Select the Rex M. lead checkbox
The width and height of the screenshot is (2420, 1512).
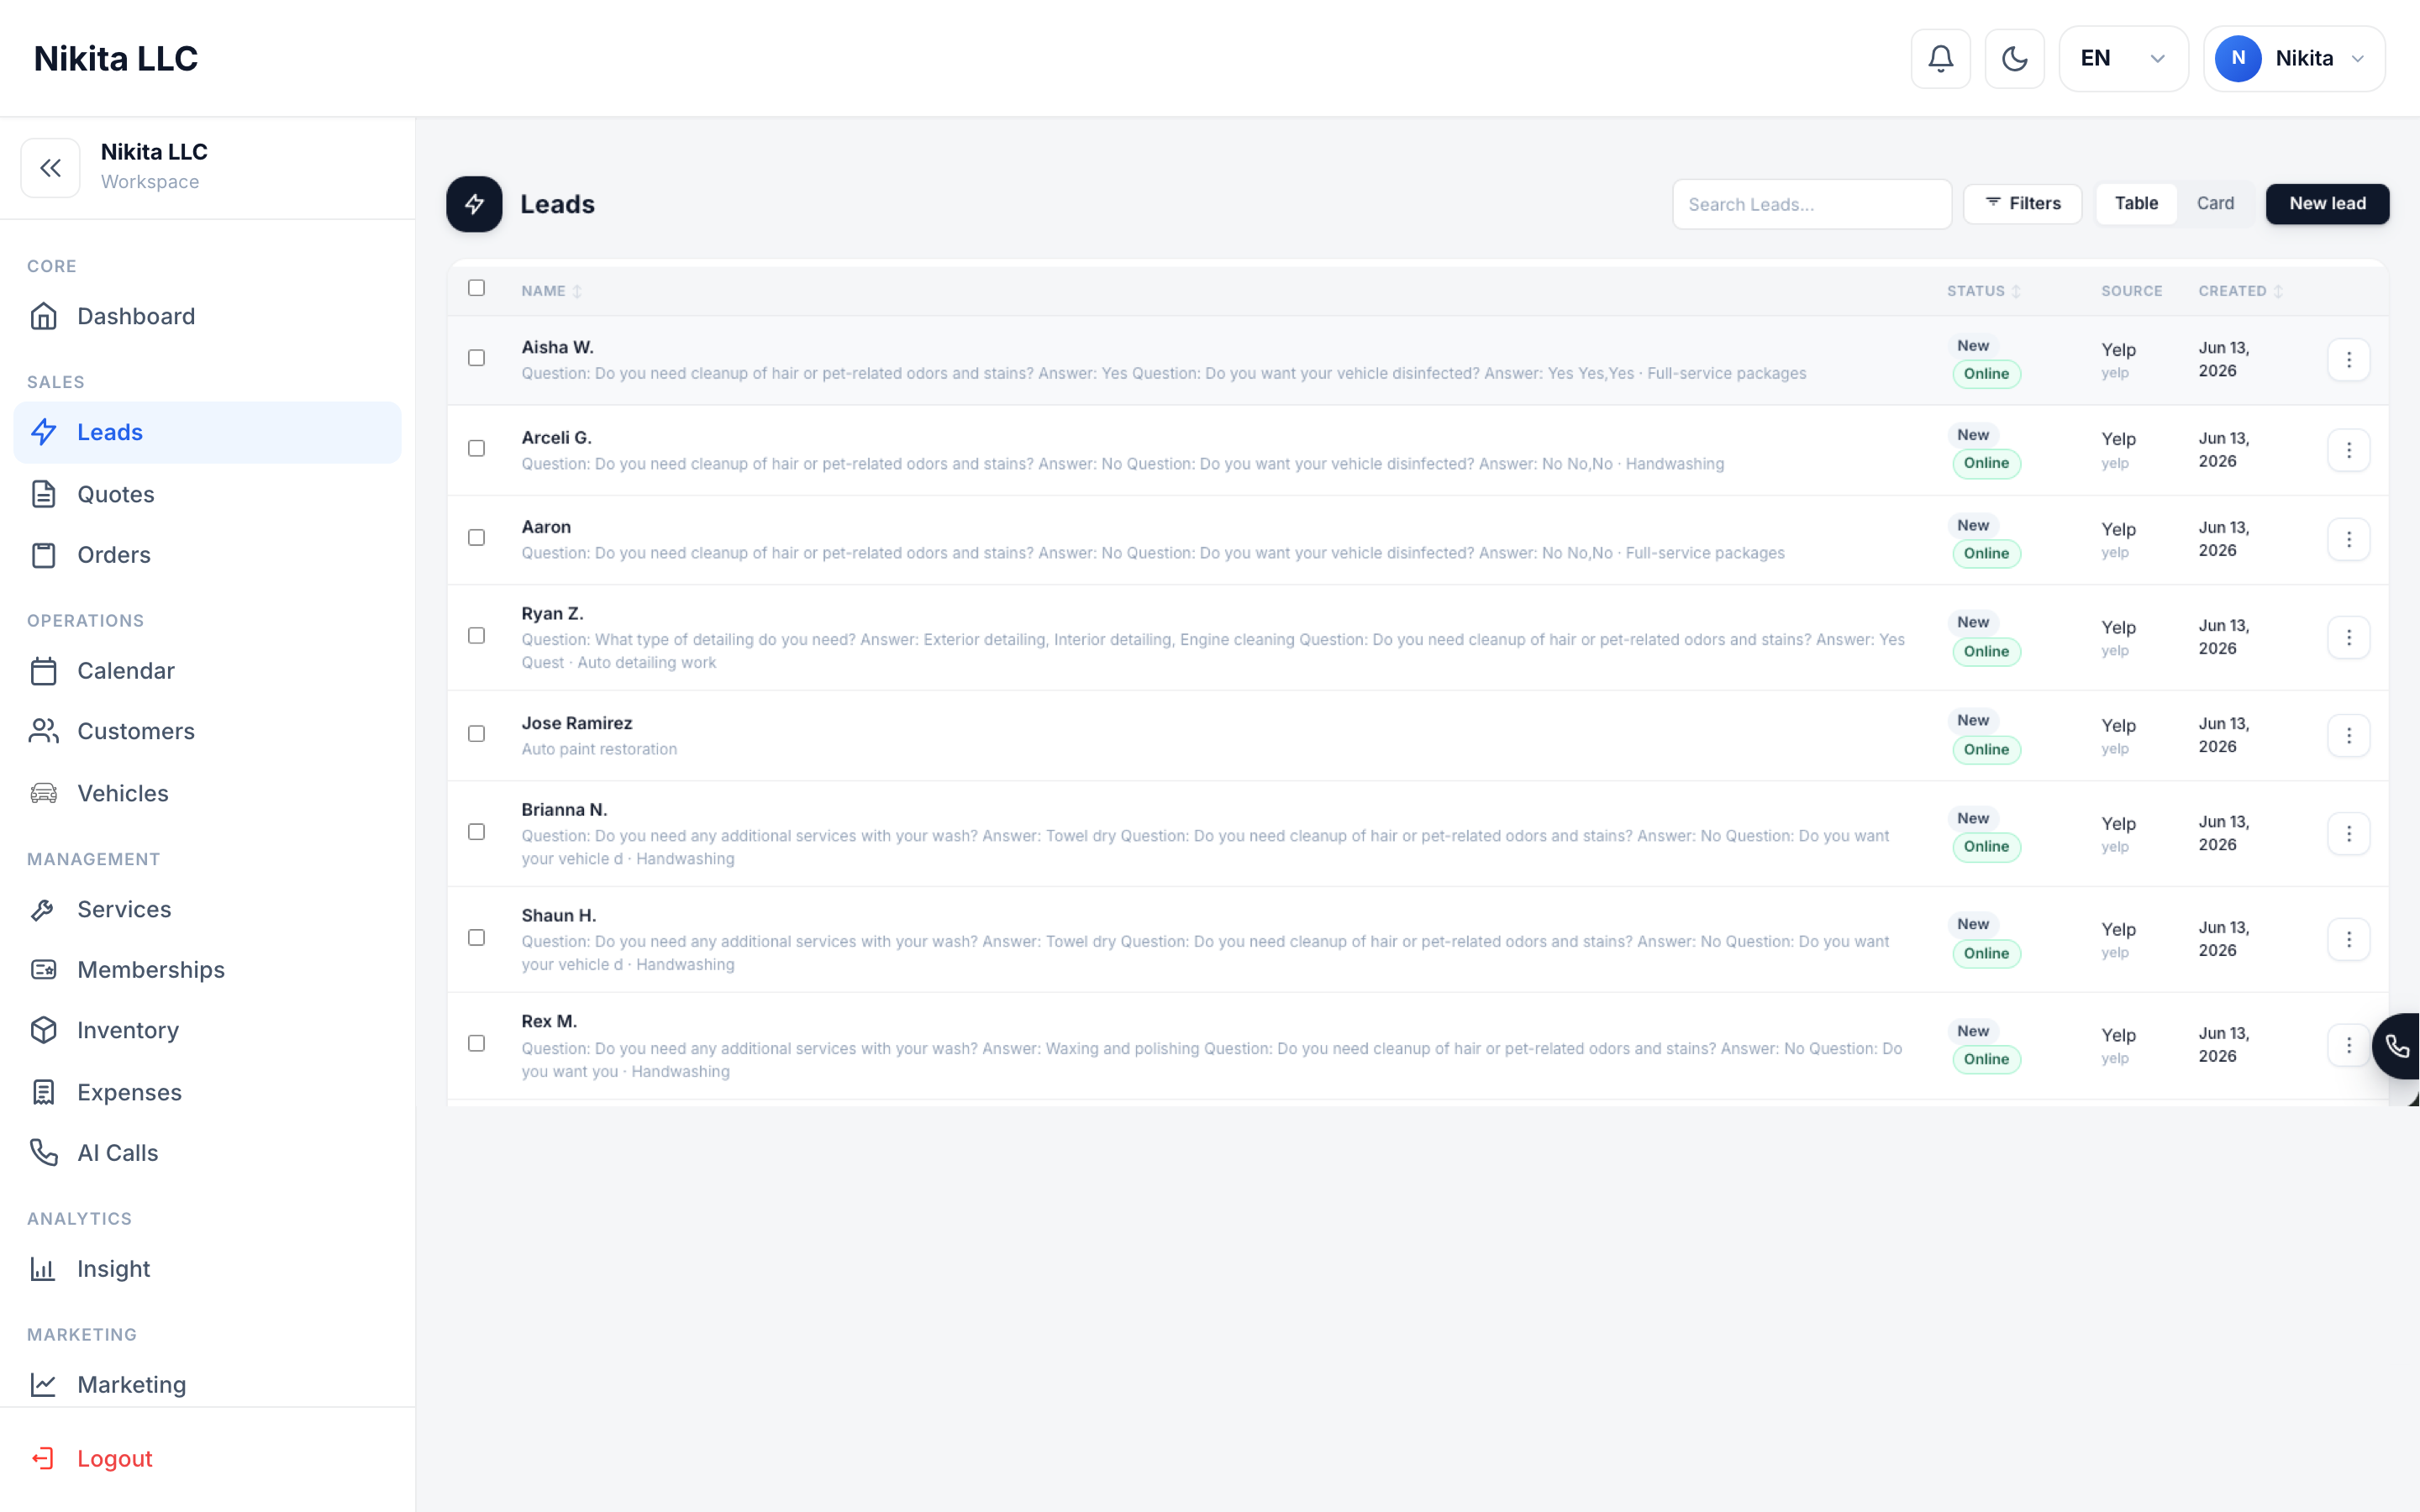point(476,1044)
